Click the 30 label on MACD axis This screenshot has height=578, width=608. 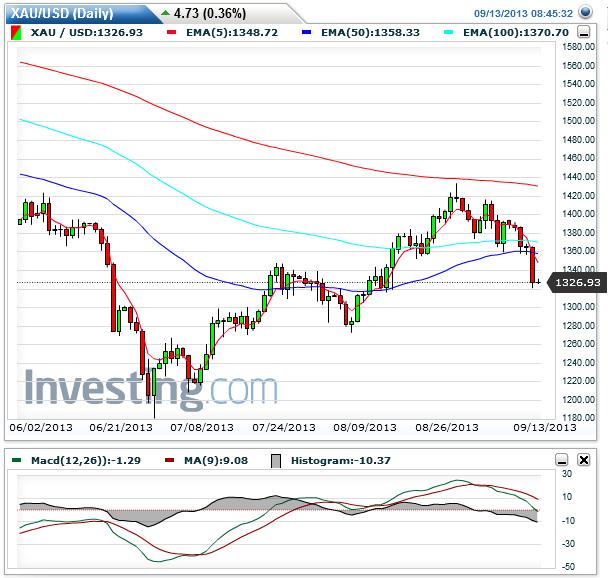click(x=567, y=474)
